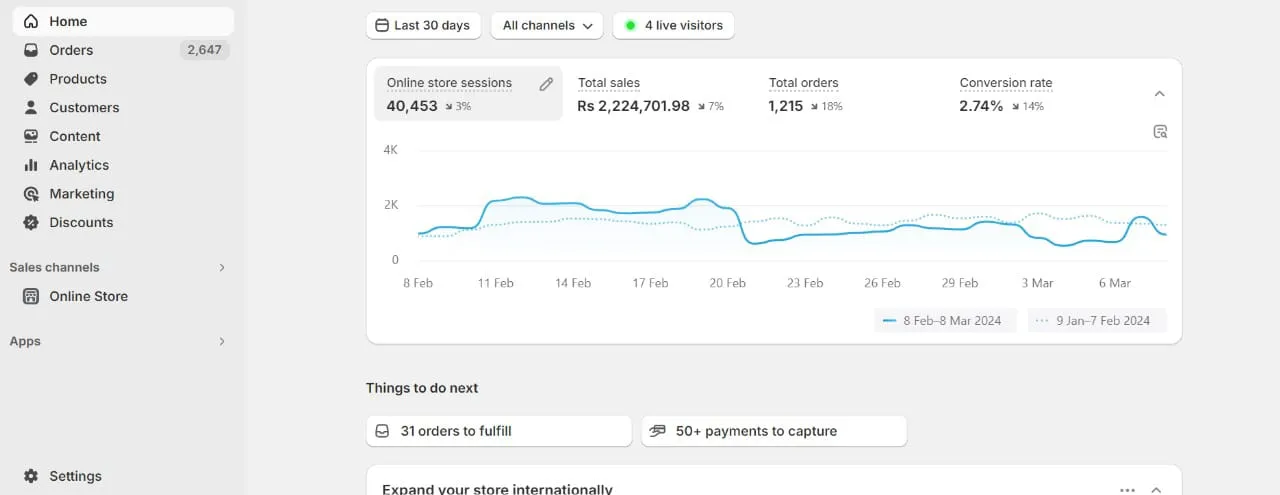Edit the Online store sessions metric pencil
Screen dimensions: 1280x495
pos(546,84)
